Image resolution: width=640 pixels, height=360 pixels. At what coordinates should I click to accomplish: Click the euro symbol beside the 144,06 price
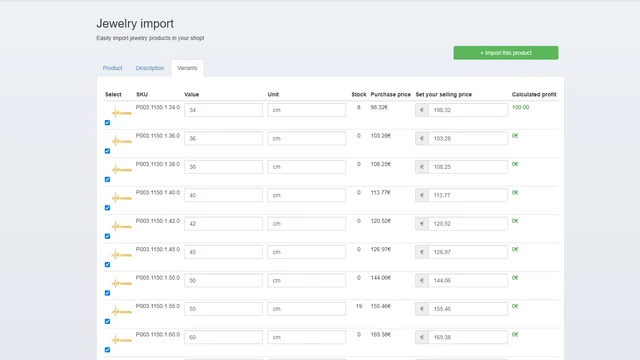[x=422, y=280]
